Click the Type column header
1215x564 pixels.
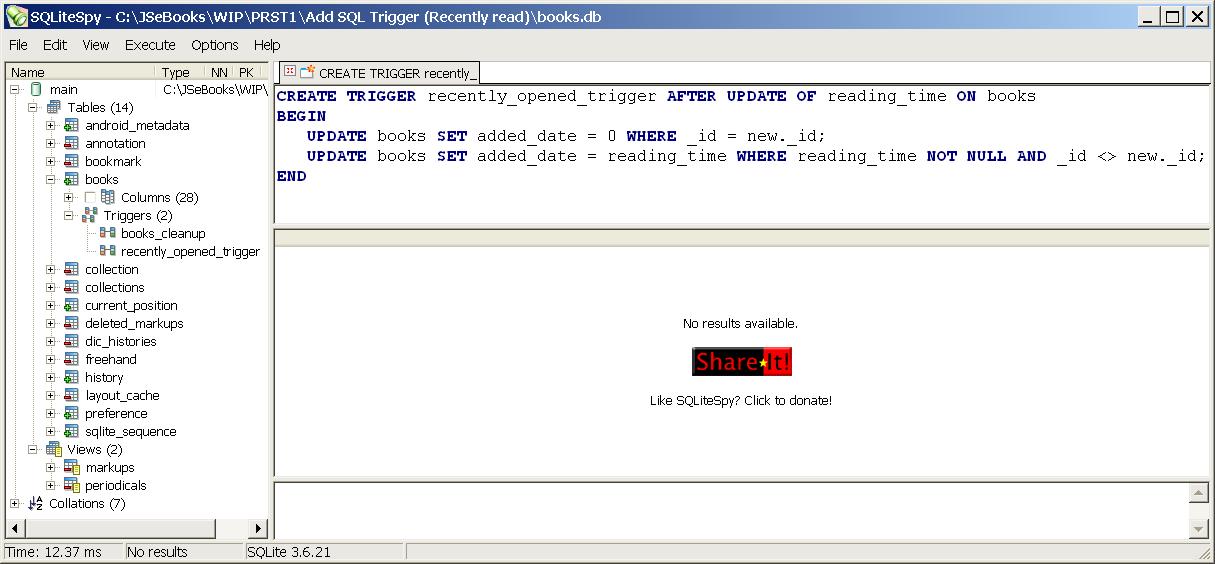(x=181, y=72)
